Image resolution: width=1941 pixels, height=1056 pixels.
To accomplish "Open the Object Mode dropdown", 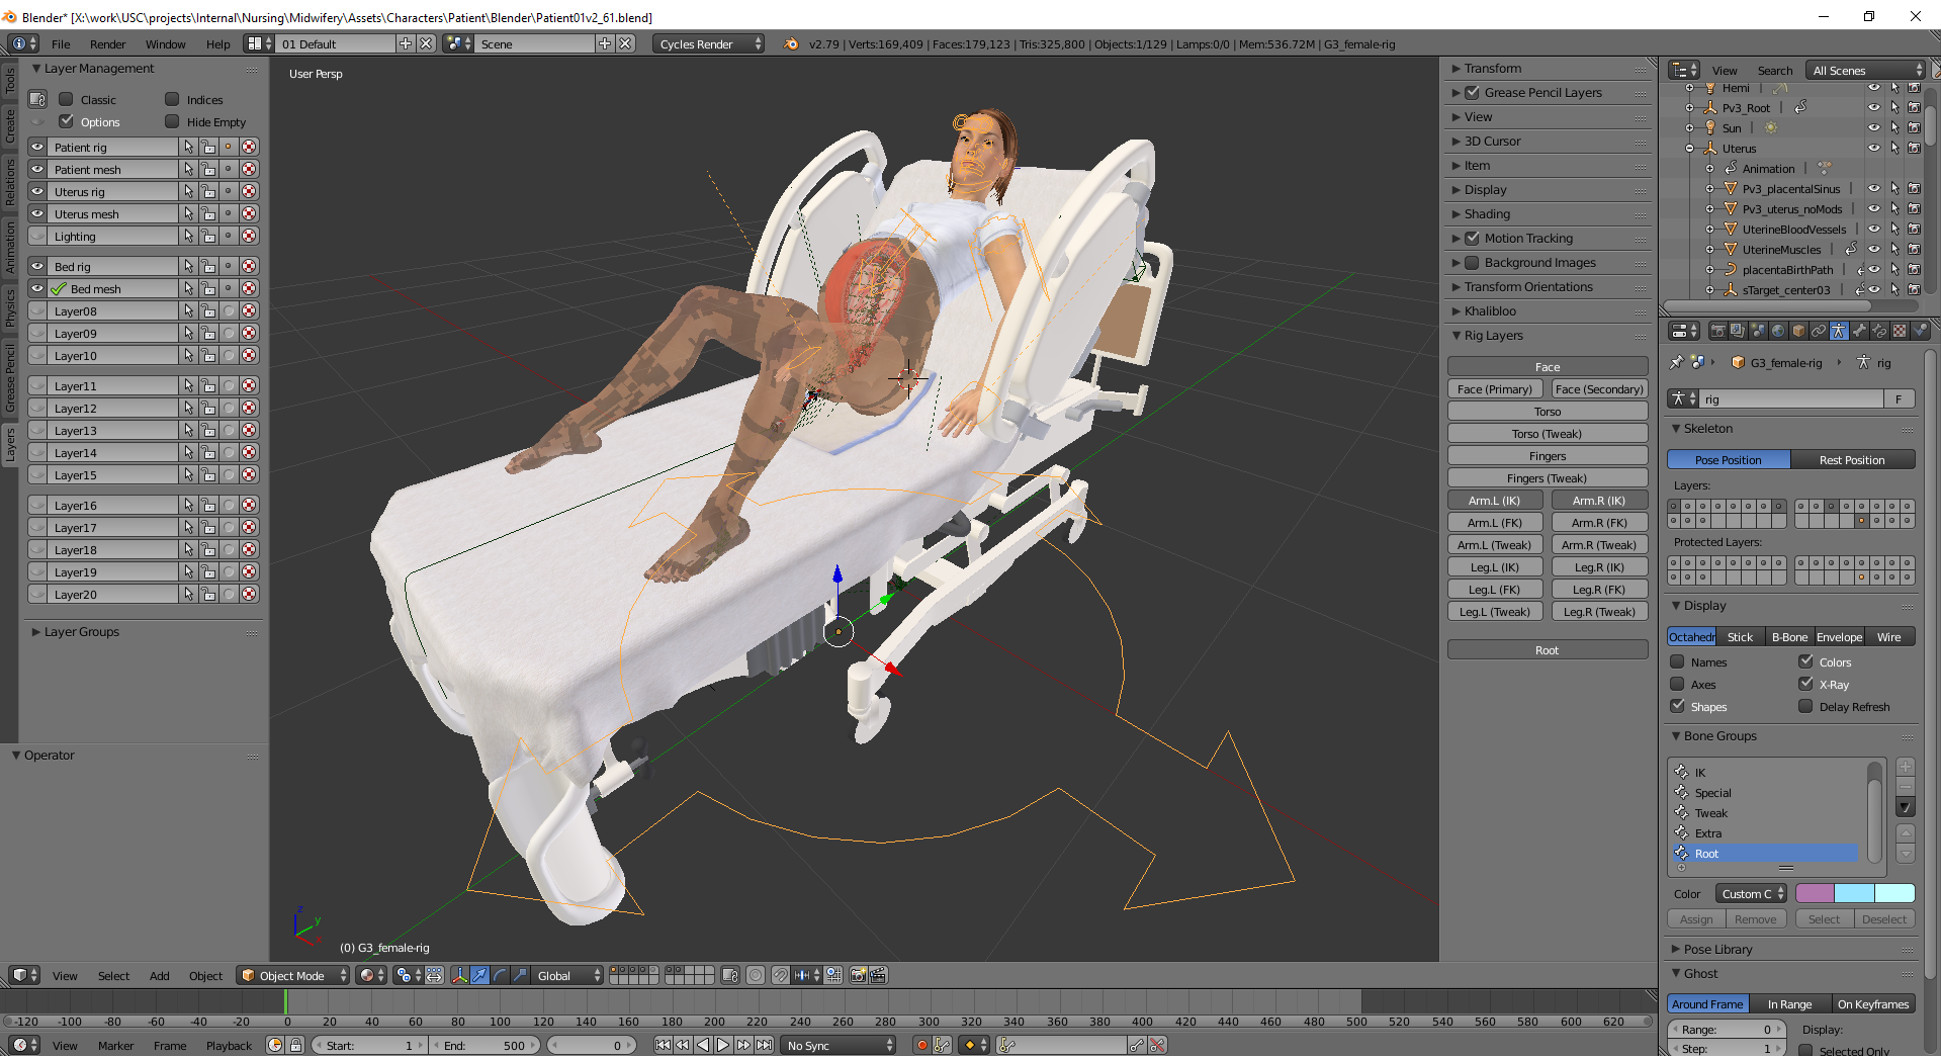I will click(293, 975).
